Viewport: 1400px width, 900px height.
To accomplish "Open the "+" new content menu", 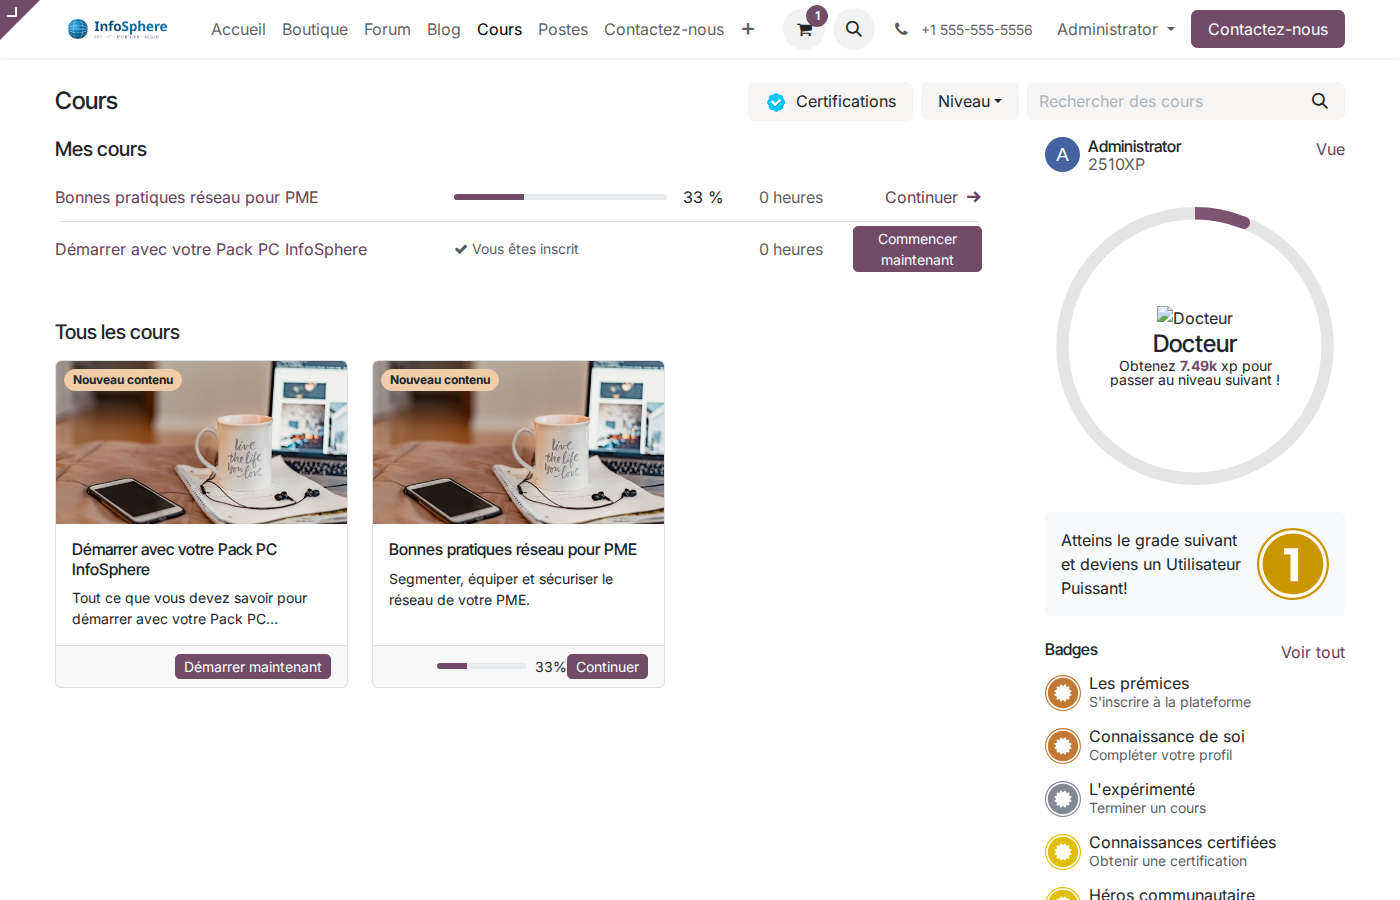I will [748, 29].
